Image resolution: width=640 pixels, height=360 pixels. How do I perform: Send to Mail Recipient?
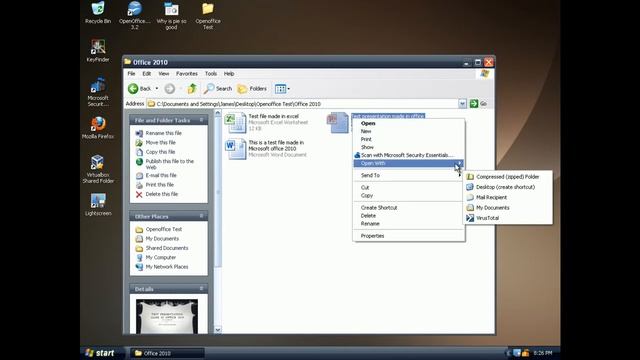(508, 197)
